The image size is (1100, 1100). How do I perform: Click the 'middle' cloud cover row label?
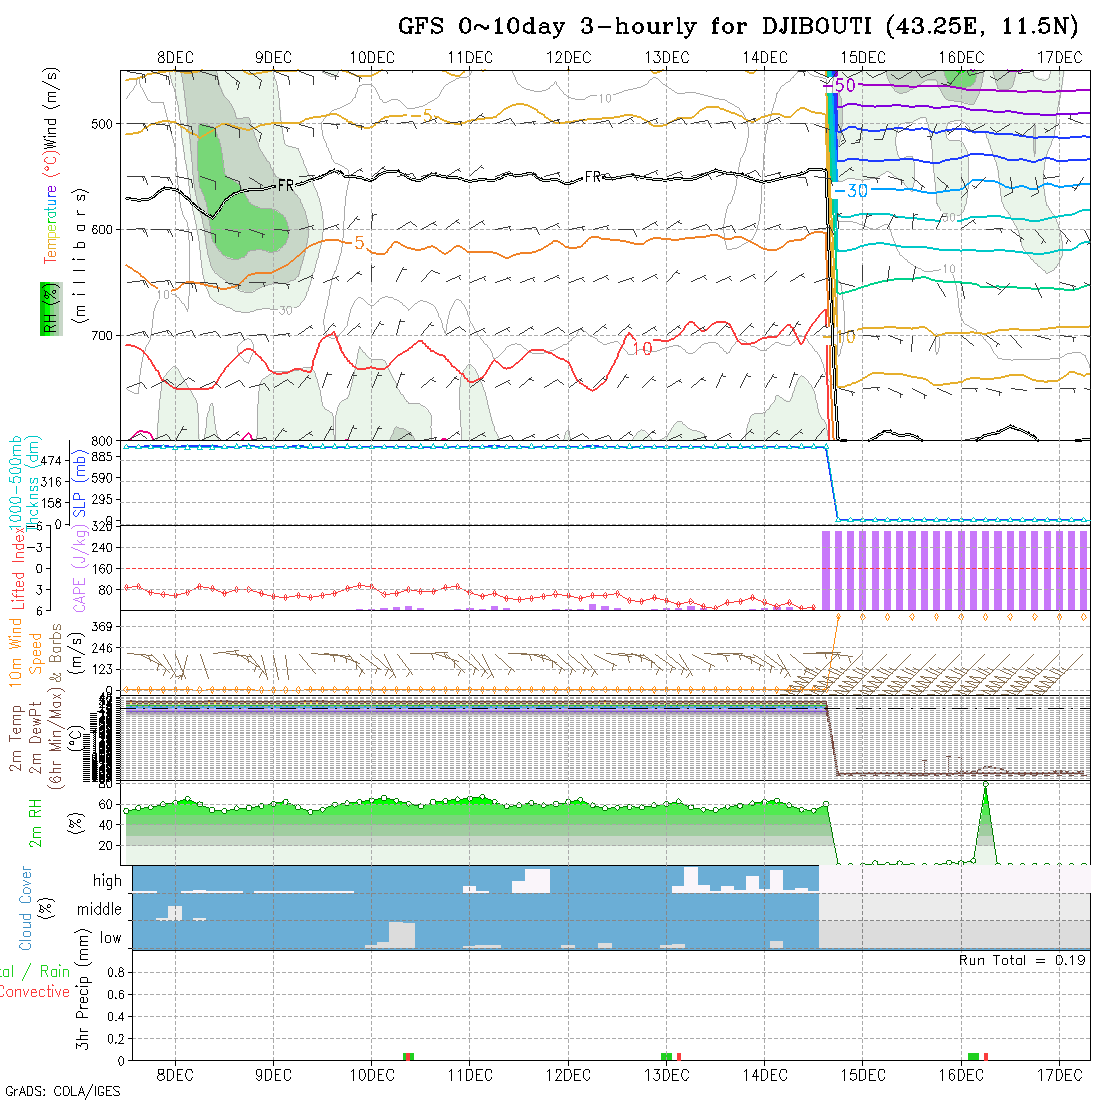click(x=100, y=910)
